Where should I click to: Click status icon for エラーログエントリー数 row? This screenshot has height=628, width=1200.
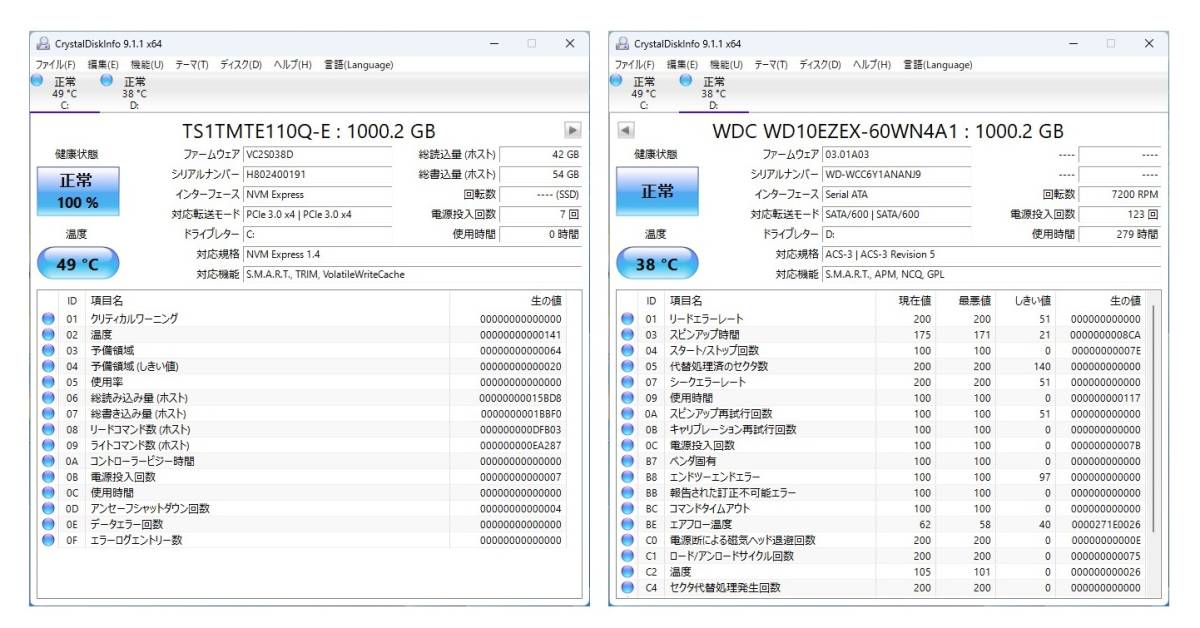tap(48, 540)
